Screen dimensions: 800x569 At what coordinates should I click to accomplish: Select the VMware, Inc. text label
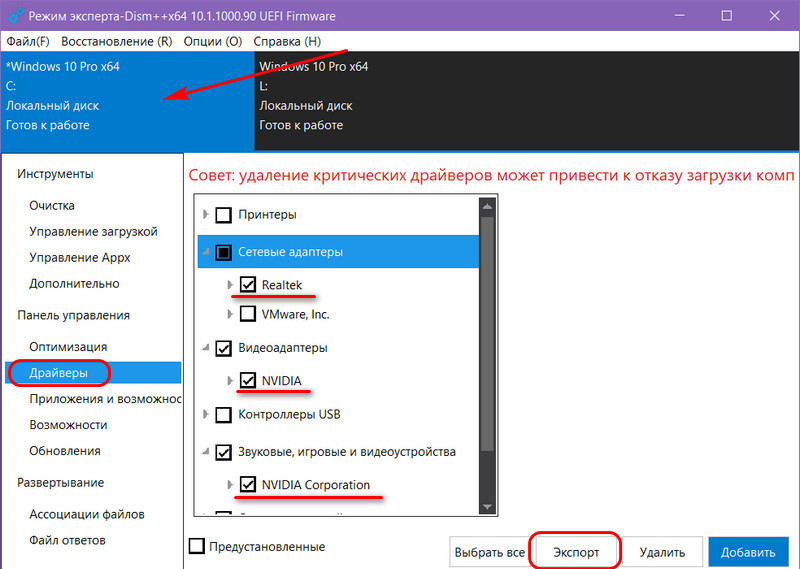(x=295, y=314)
